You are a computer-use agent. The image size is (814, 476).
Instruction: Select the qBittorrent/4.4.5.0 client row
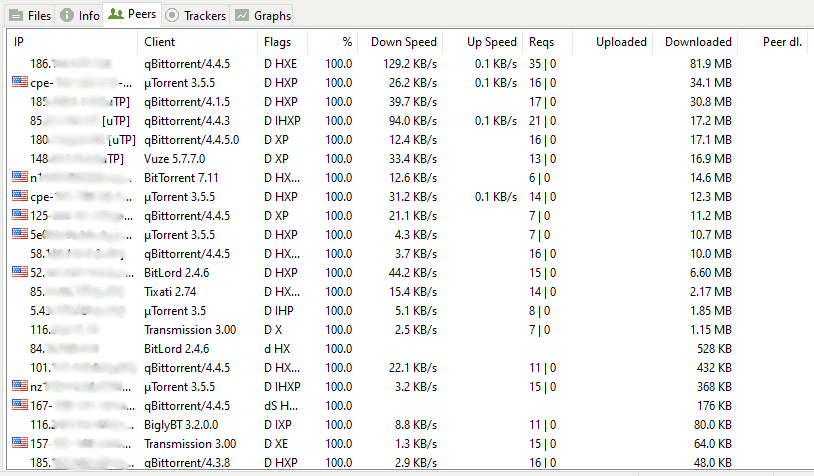[408, 140]
